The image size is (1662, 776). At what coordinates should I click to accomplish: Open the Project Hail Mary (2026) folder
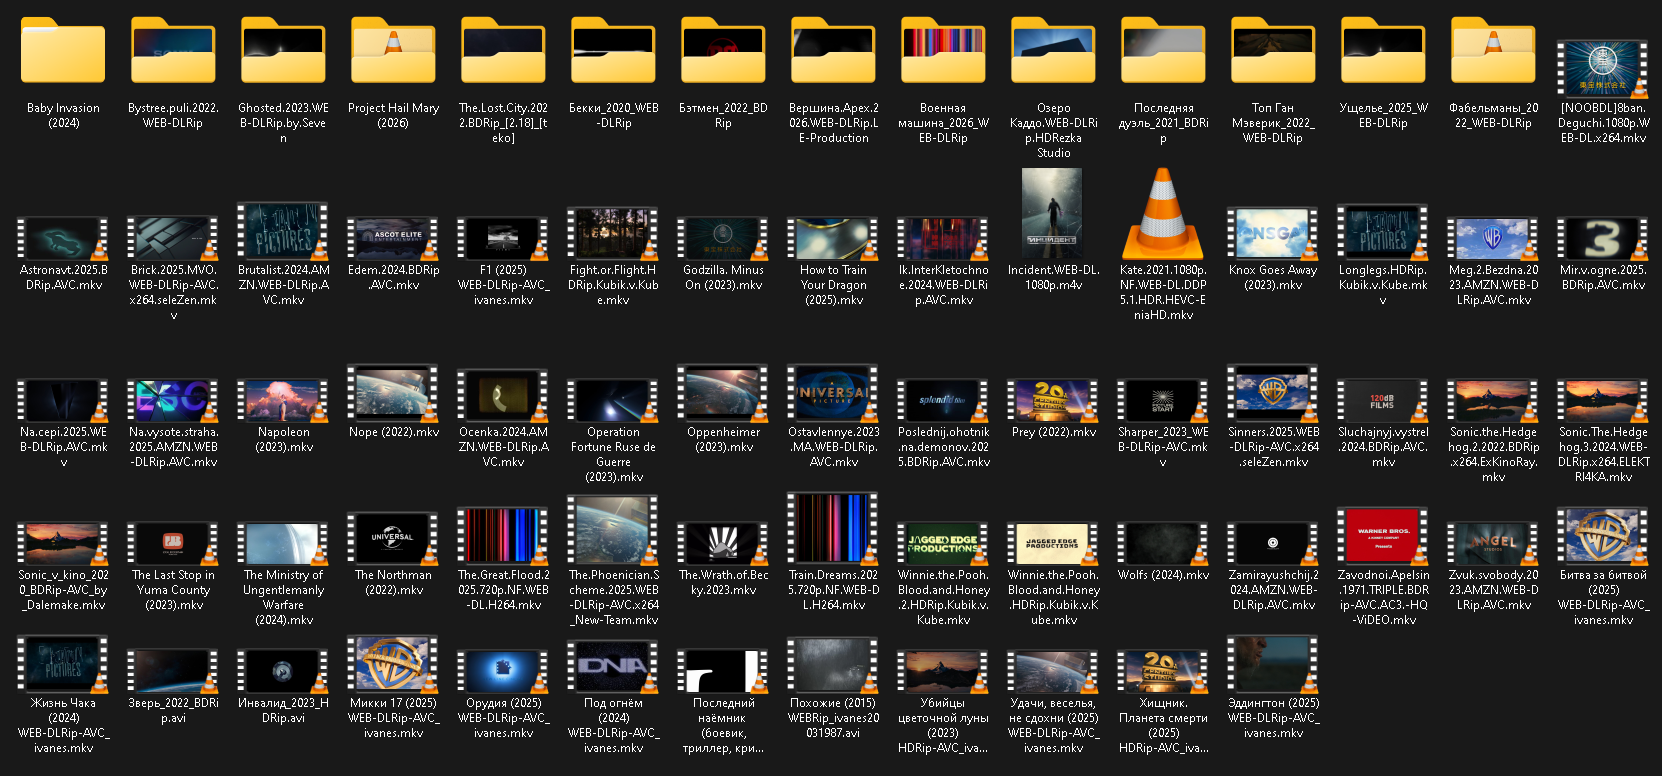[393, 50]
